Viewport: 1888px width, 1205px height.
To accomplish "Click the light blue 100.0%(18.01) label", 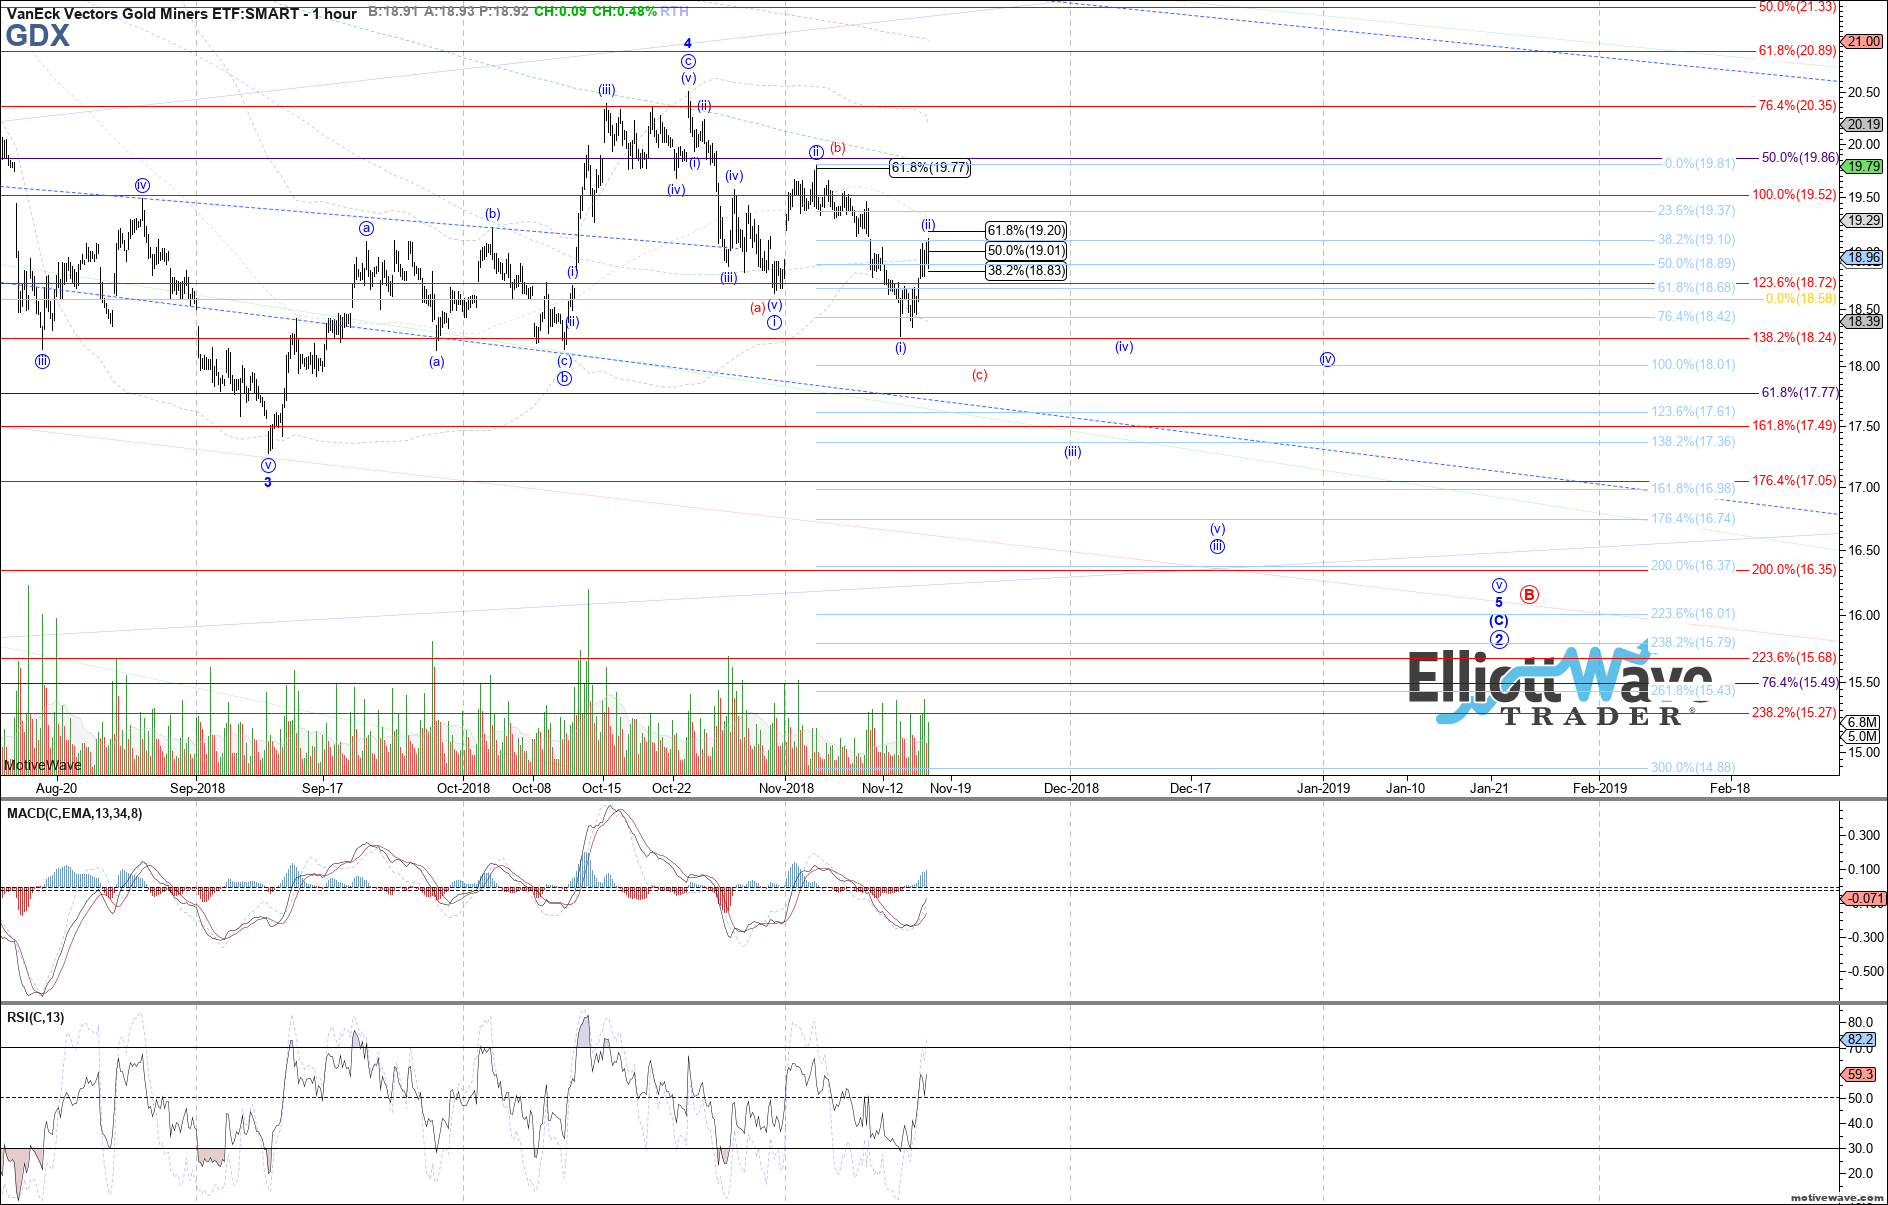I will point(1693,364).
